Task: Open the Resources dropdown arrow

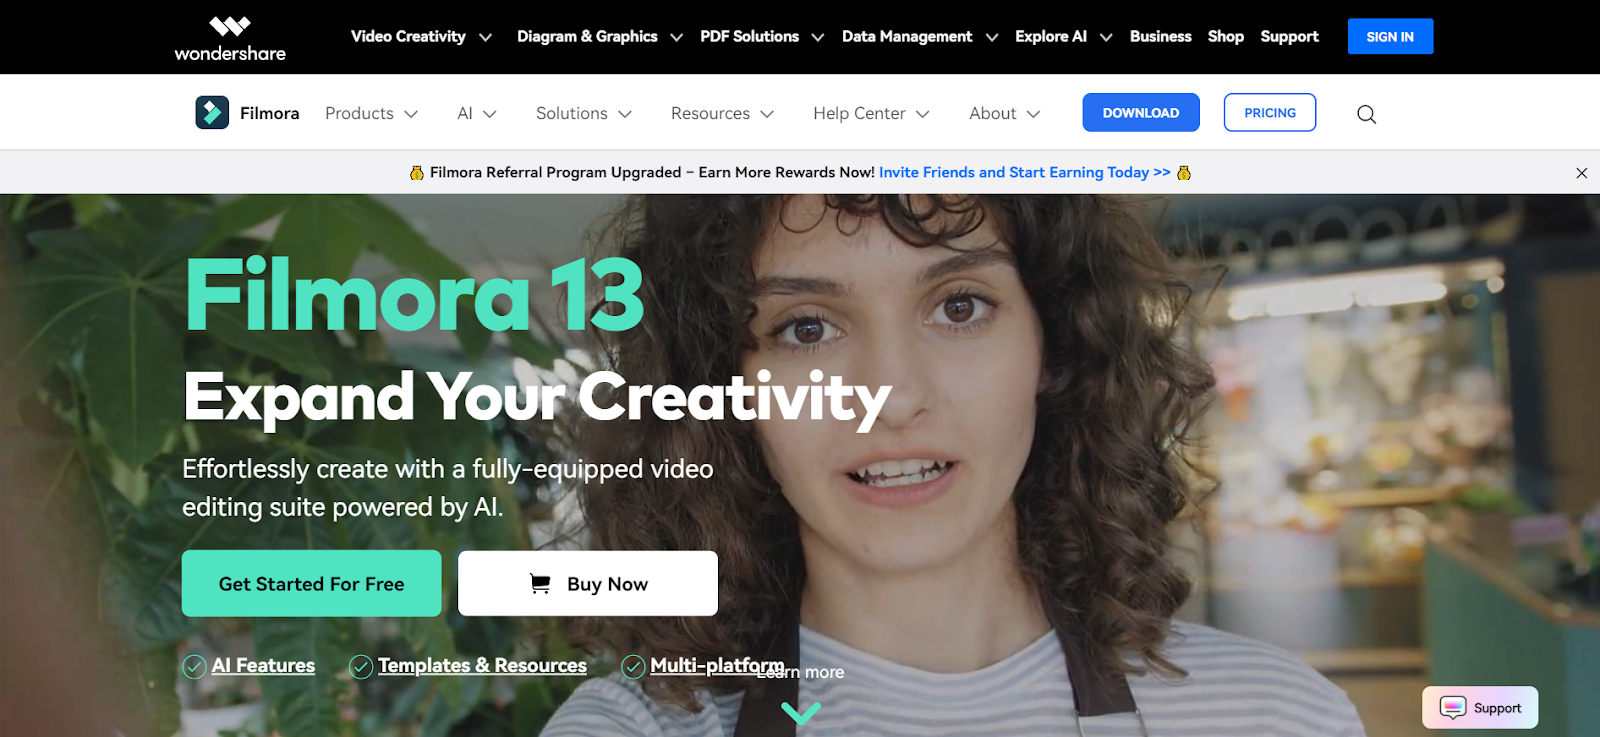Action: [767, 114]
